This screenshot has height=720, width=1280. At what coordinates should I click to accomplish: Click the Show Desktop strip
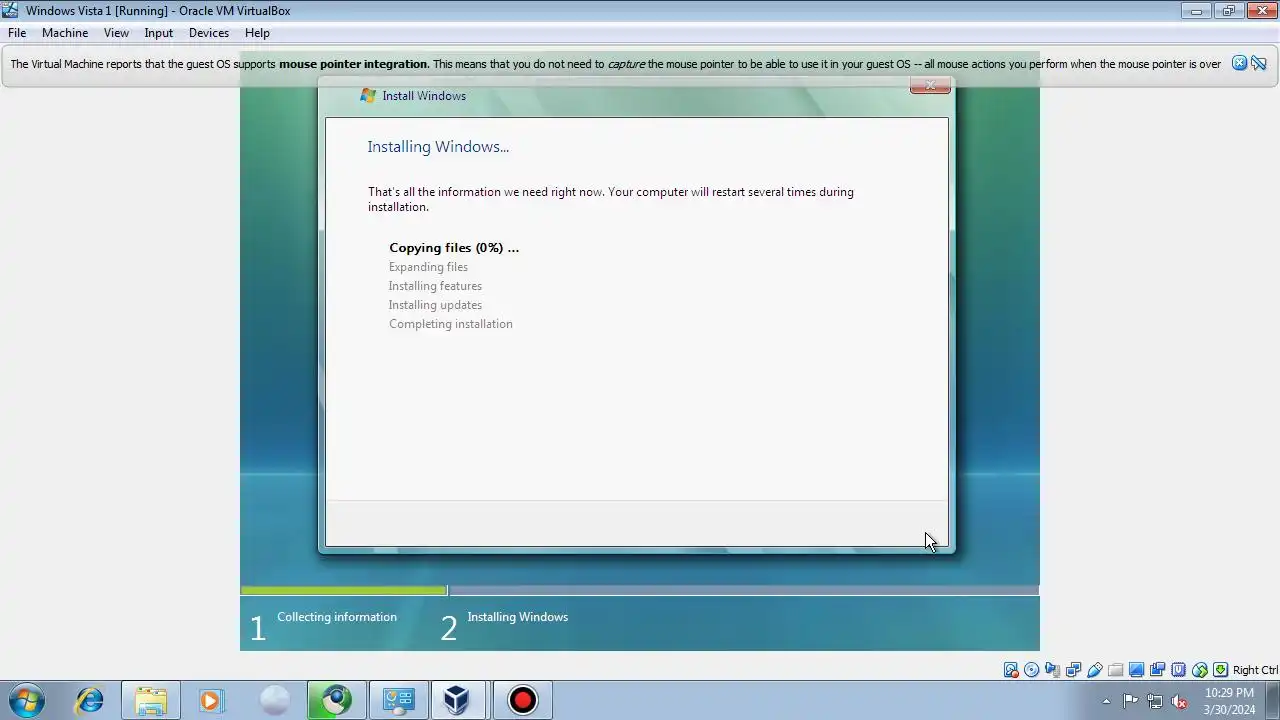point(1273,701)
